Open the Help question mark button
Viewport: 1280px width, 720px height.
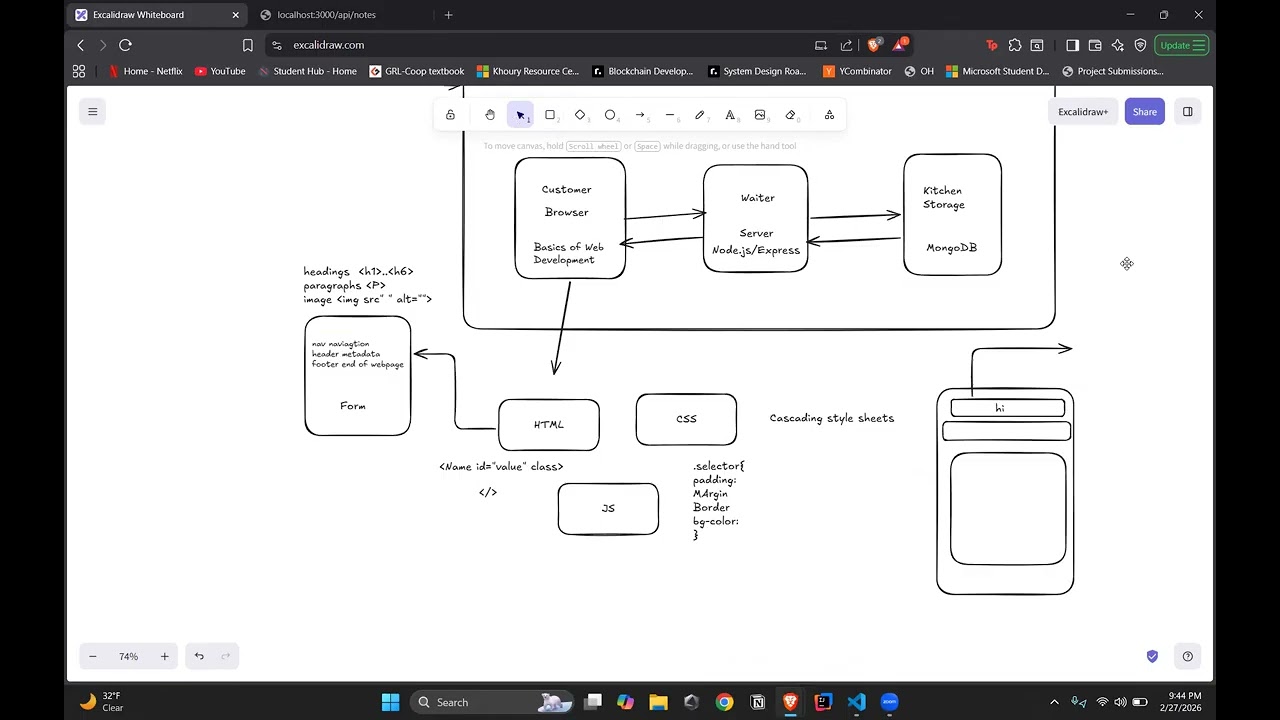tap(1188, 656)
